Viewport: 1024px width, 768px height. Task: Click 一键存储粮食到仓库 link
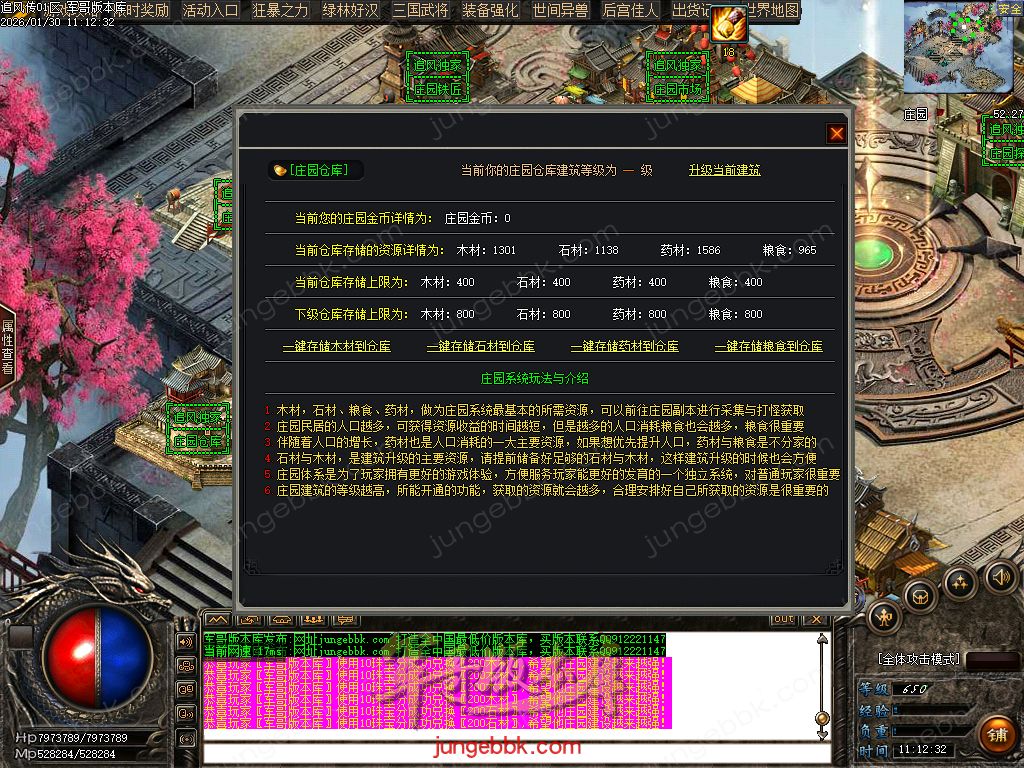[x=768, y=346]
